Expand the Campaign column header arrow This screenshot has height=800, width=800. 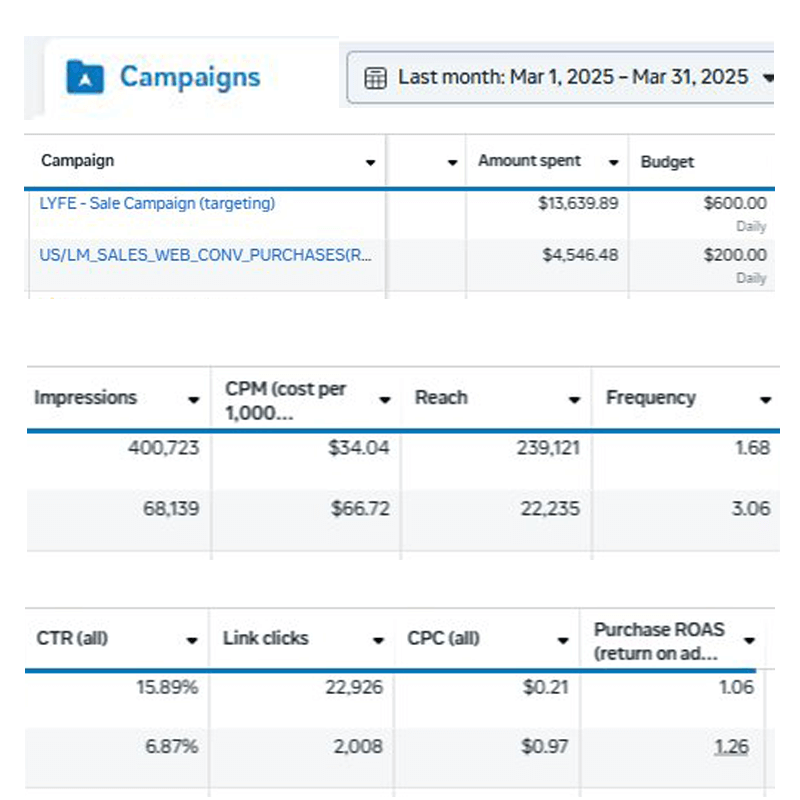tap(371, 162)
